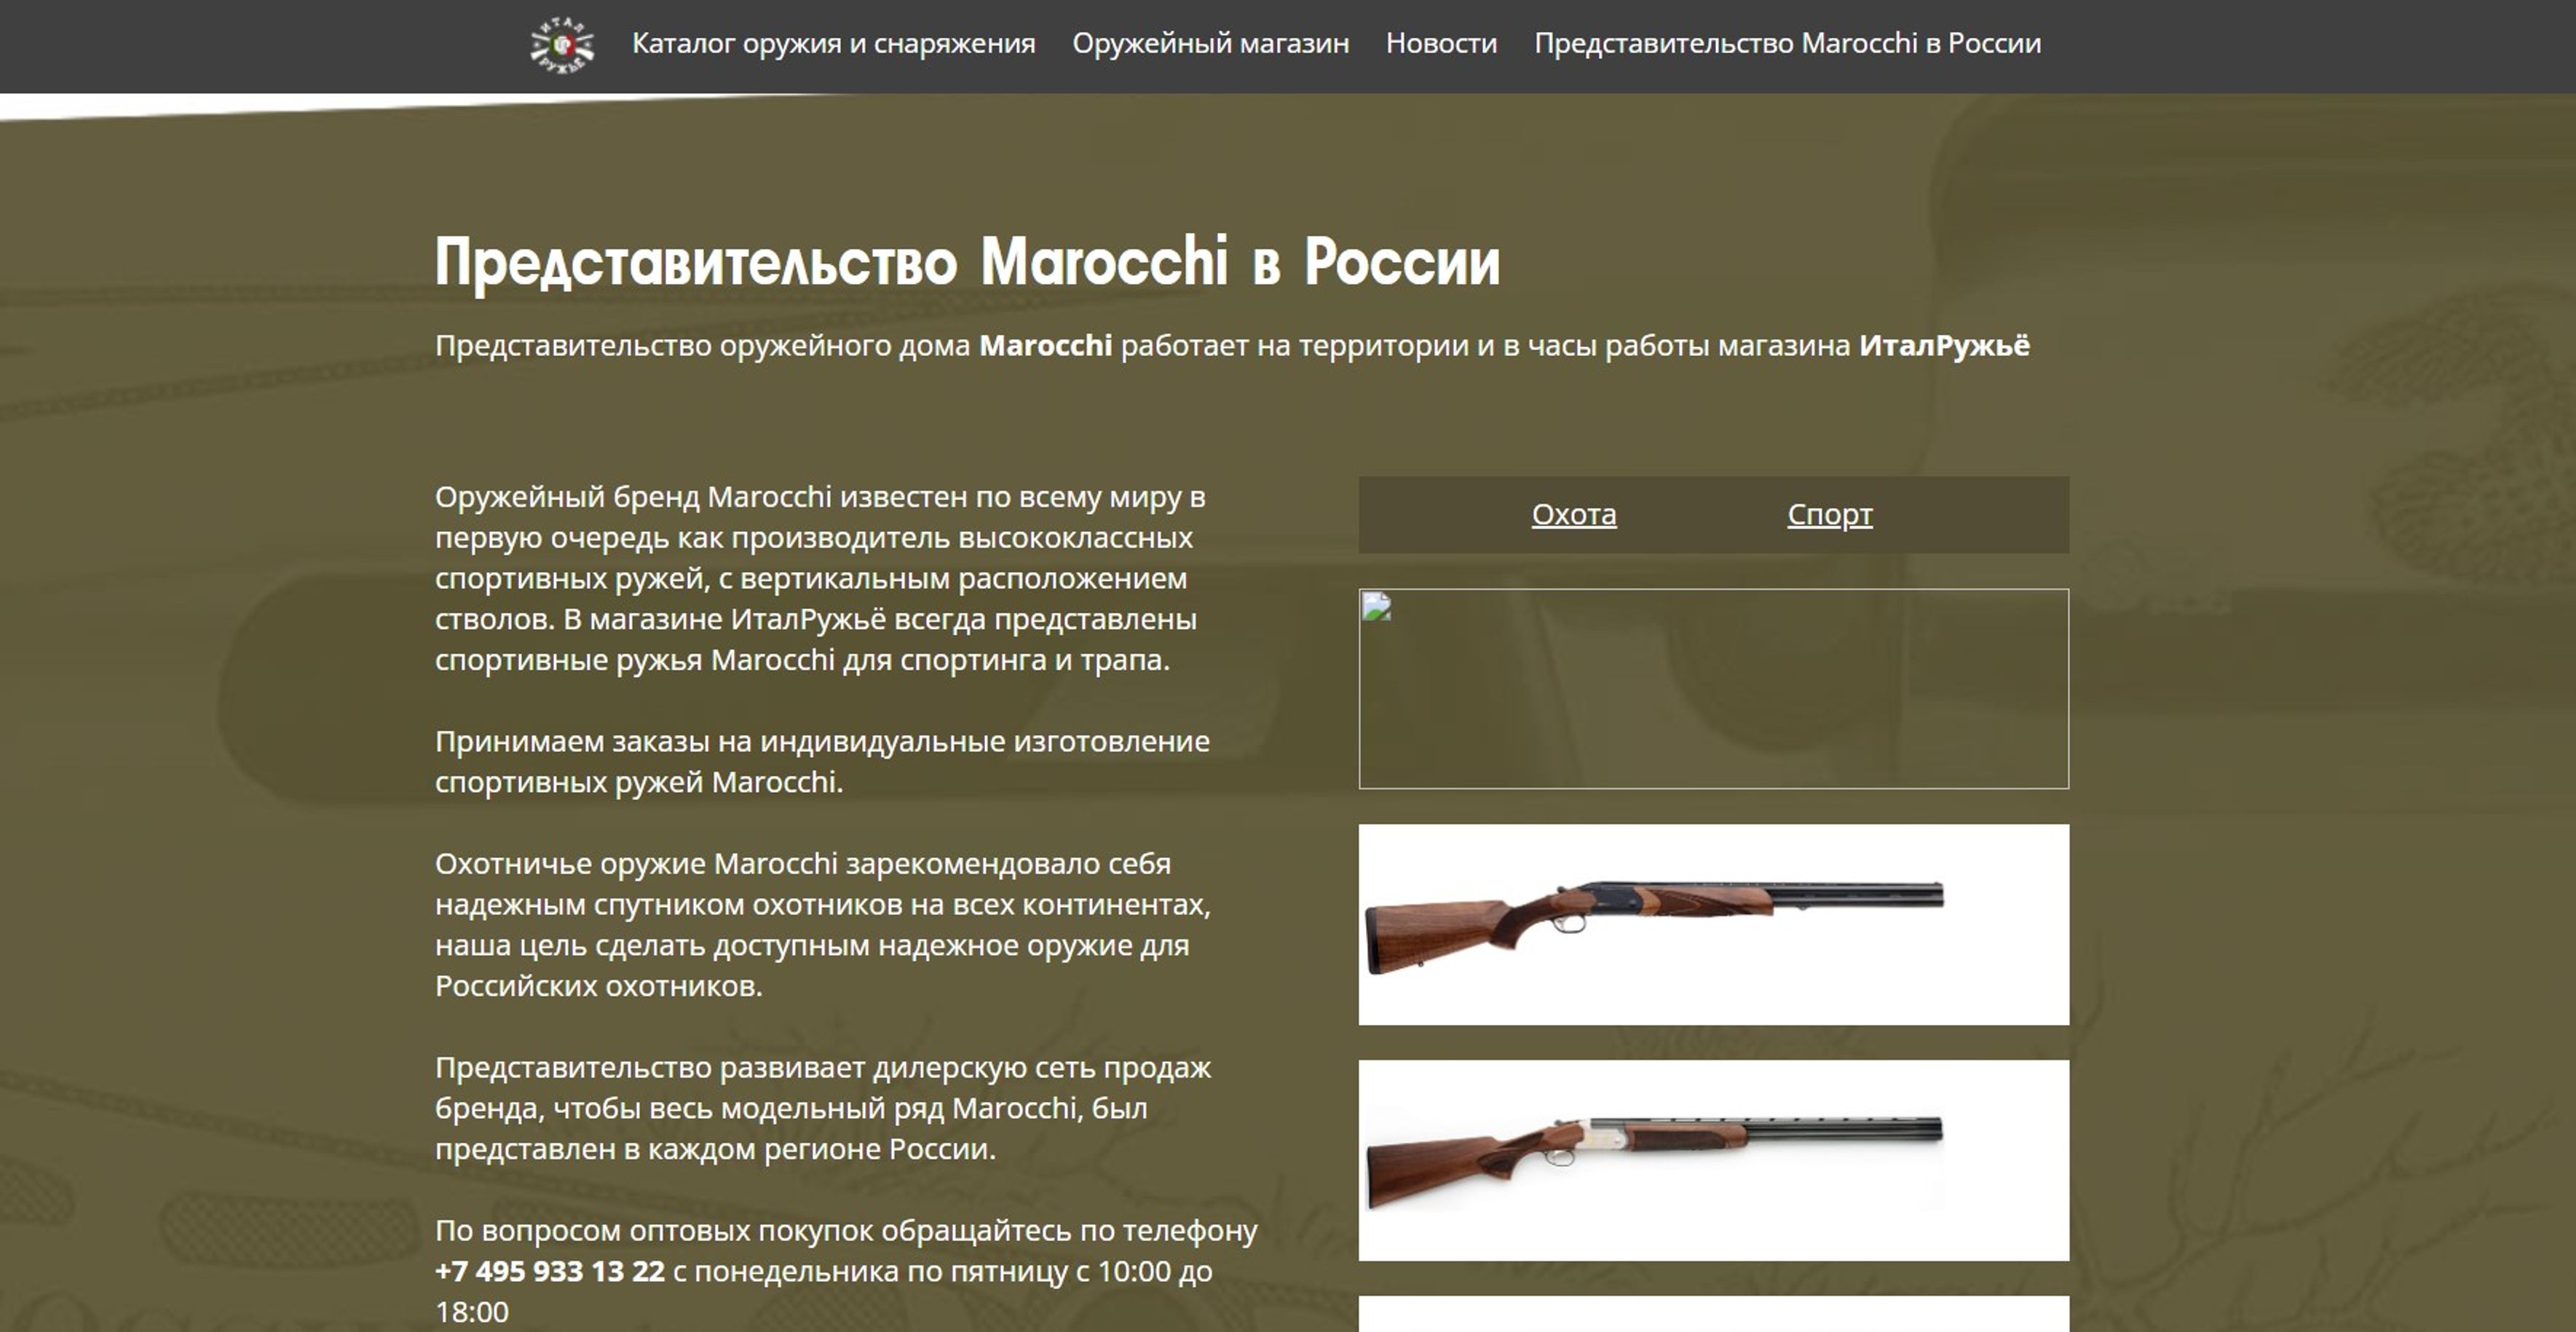Viewport: 2576px width, 1332px height.
Task: Navigate to Оружейный магазин section
Action: [1212, 43]
